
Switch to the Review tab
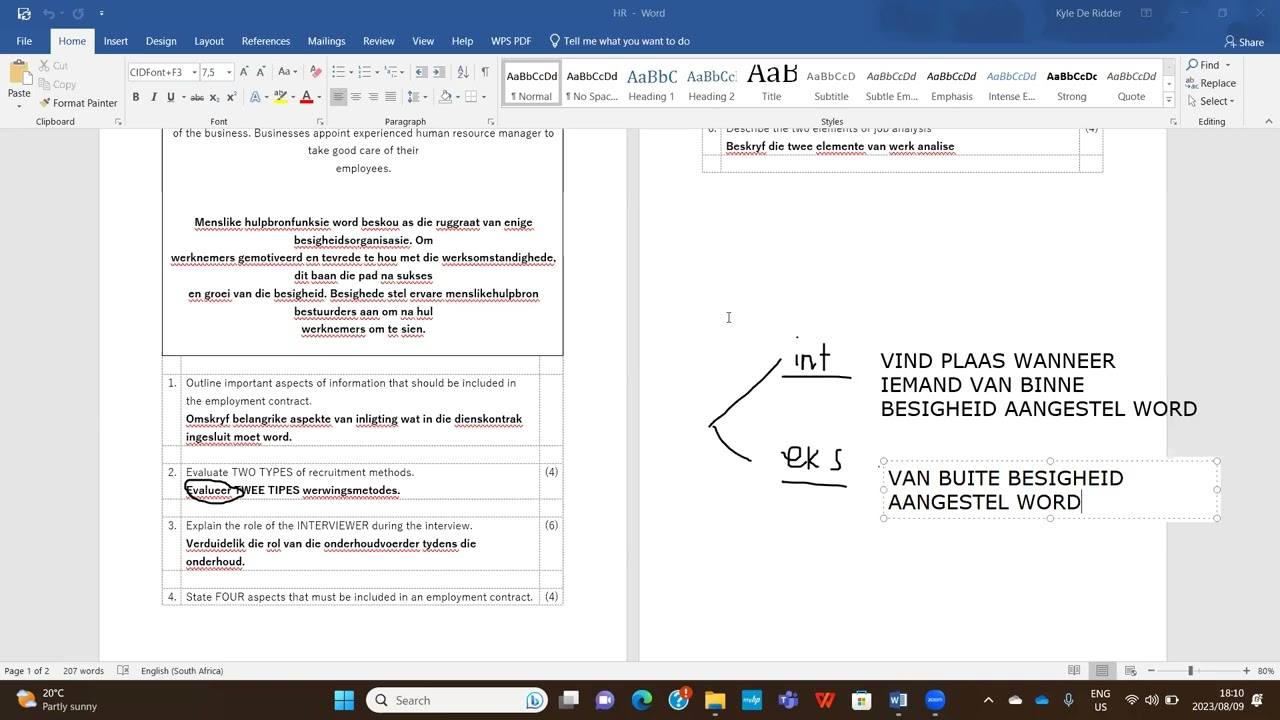(379, 41)
